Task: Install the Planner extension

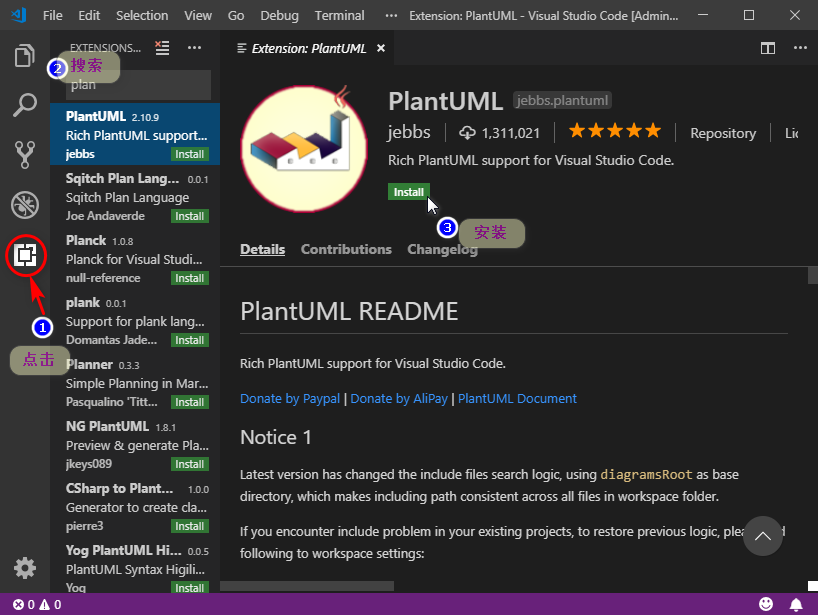Action: pos(189,403)
